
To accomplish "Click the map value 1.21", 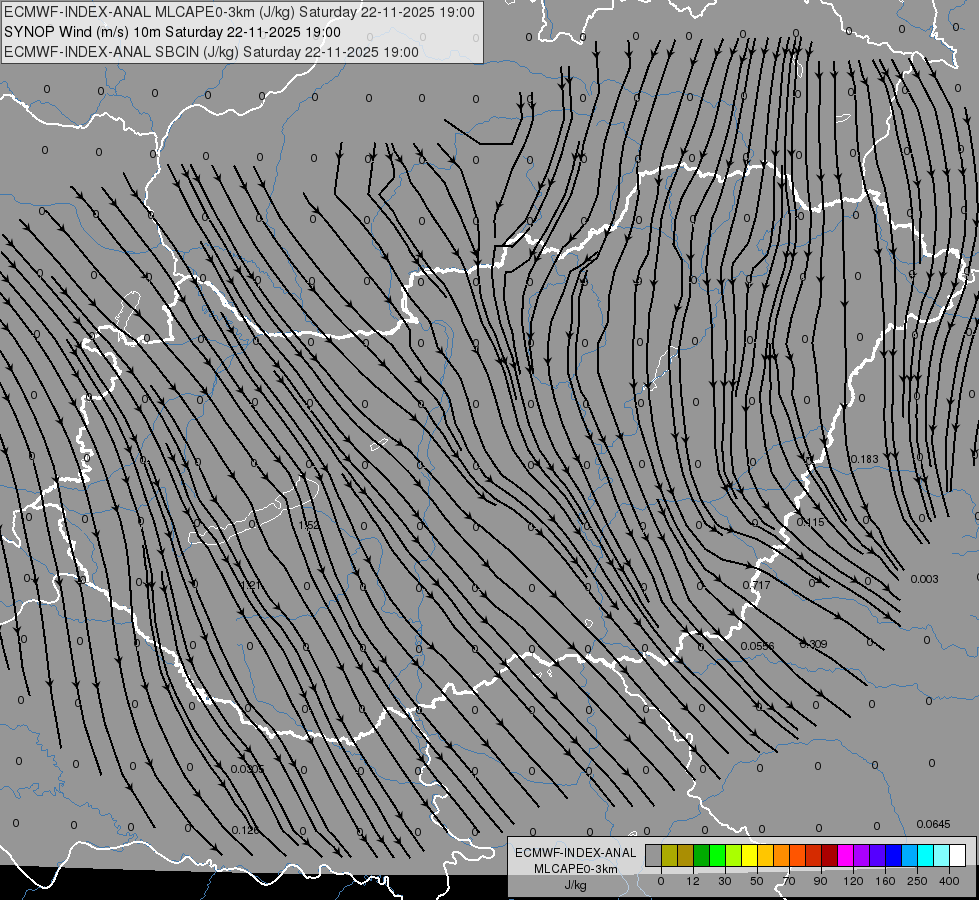I will tap(250, 585).
